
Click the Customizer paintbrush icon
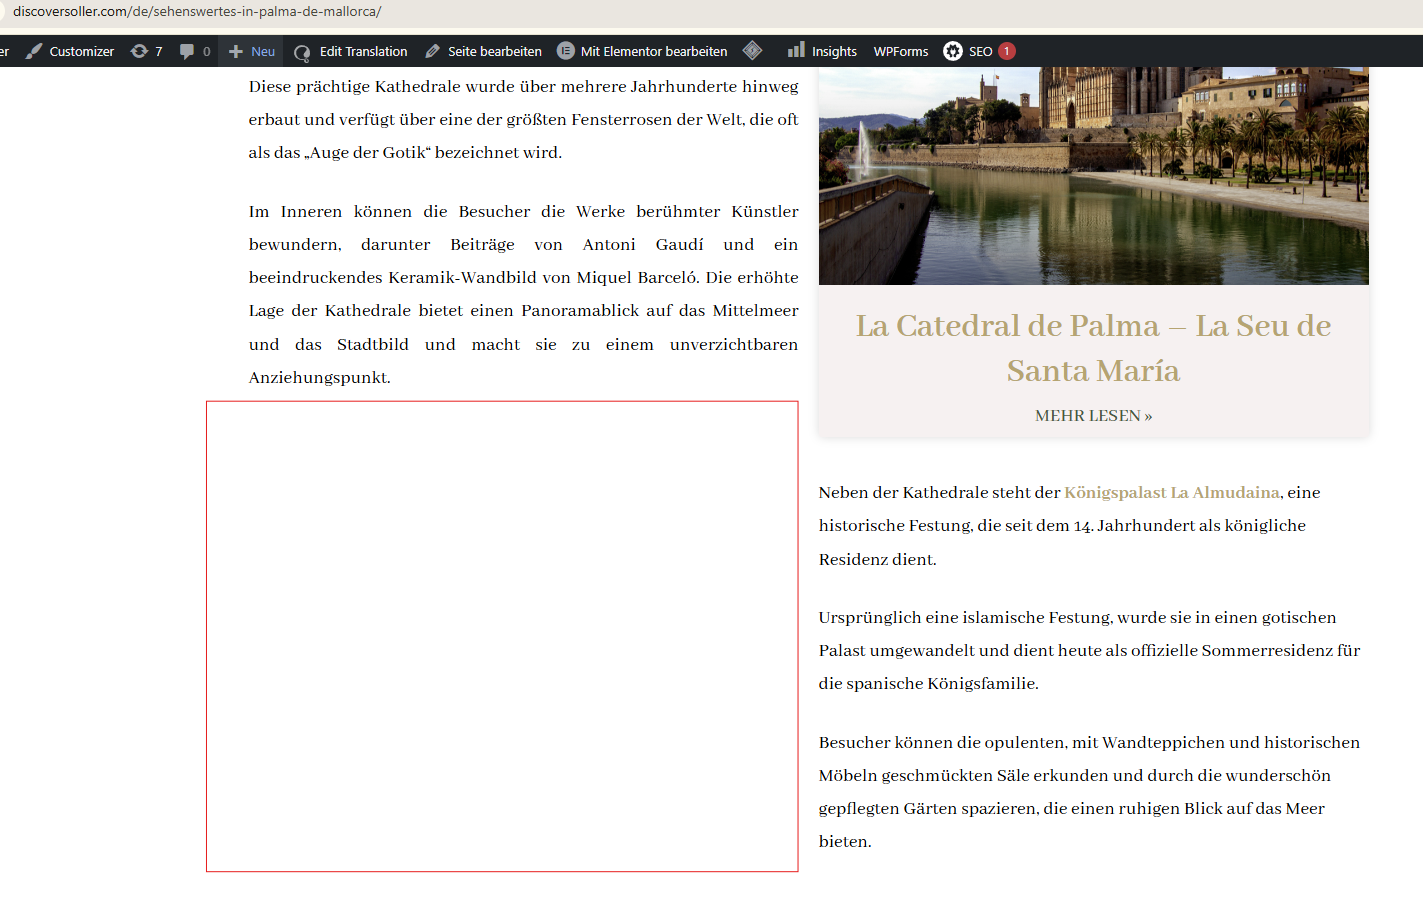34,51
